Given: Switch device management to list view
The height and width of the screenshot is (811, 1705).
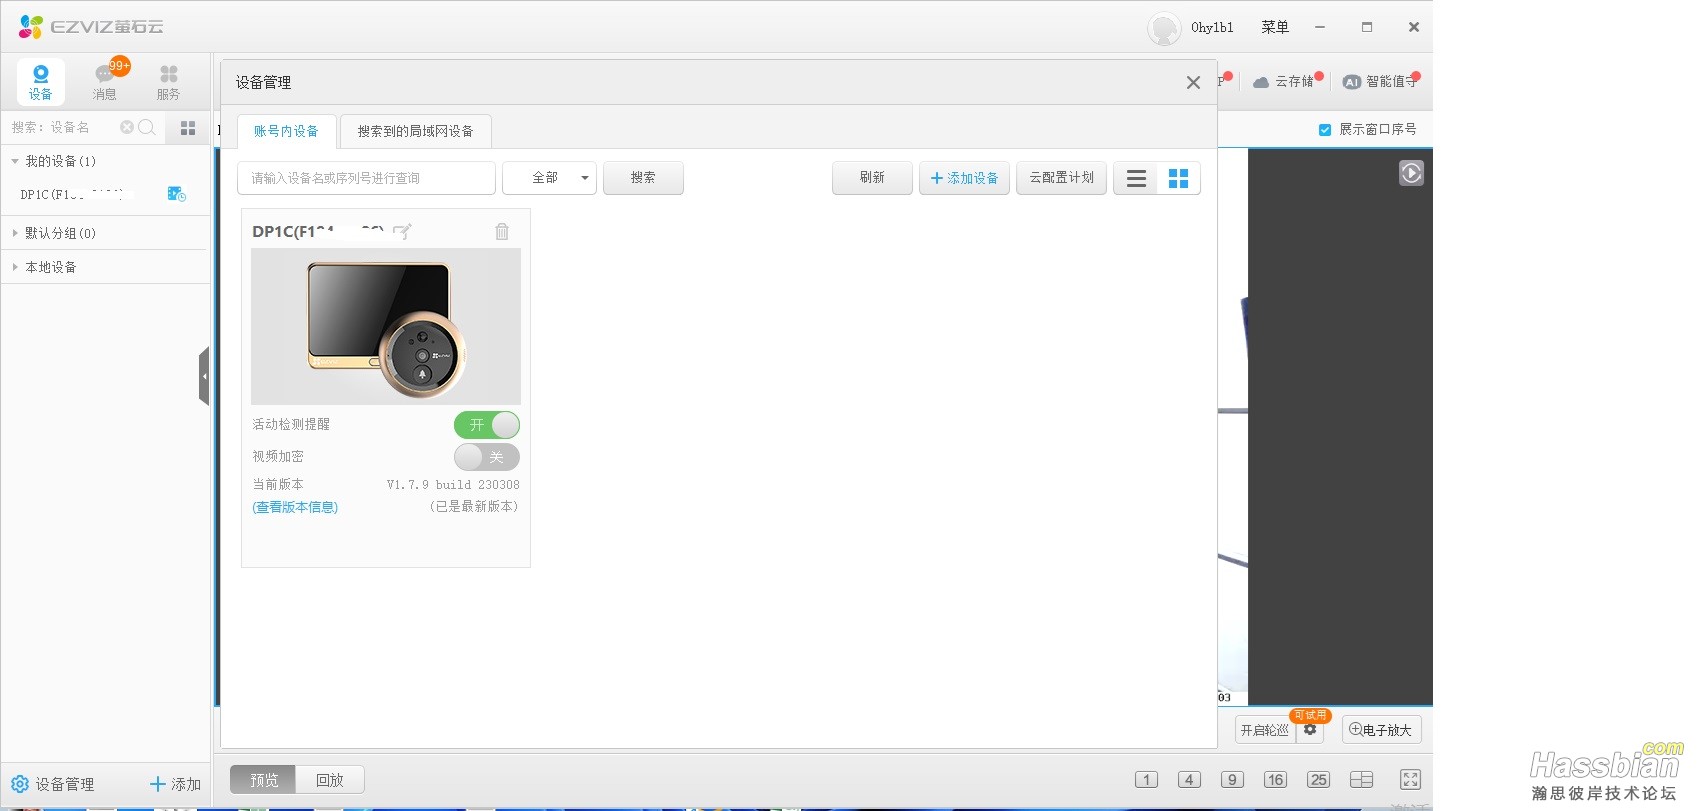Looking at the screenshot, I should click(1136, 178).
